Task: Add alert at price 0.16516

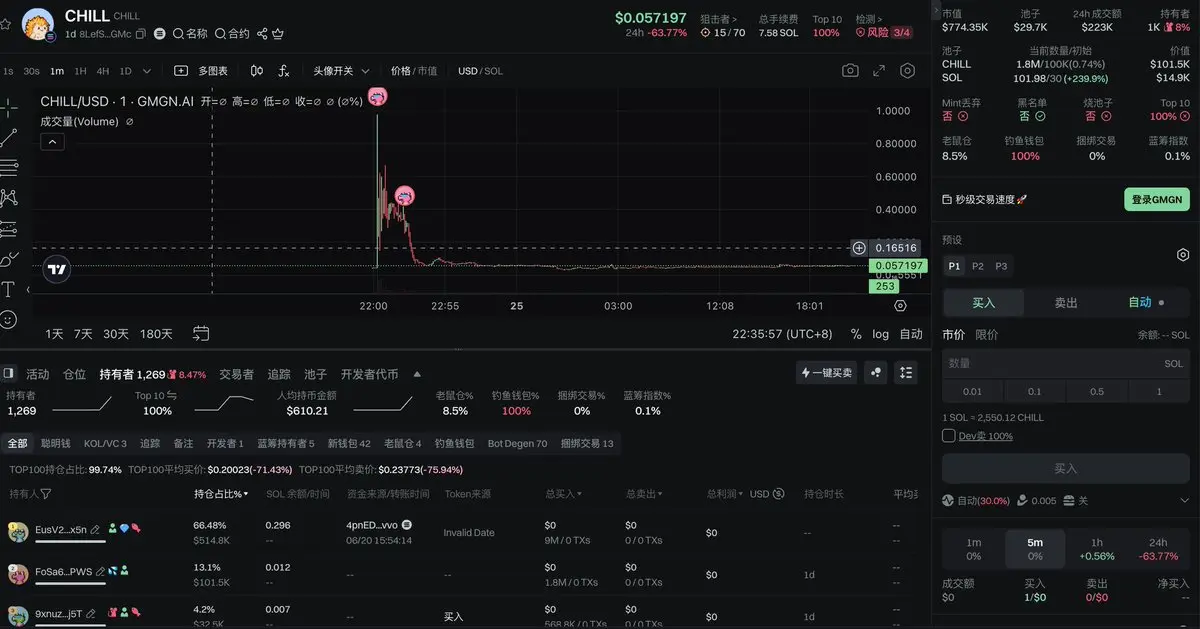Action: (859, 248)
